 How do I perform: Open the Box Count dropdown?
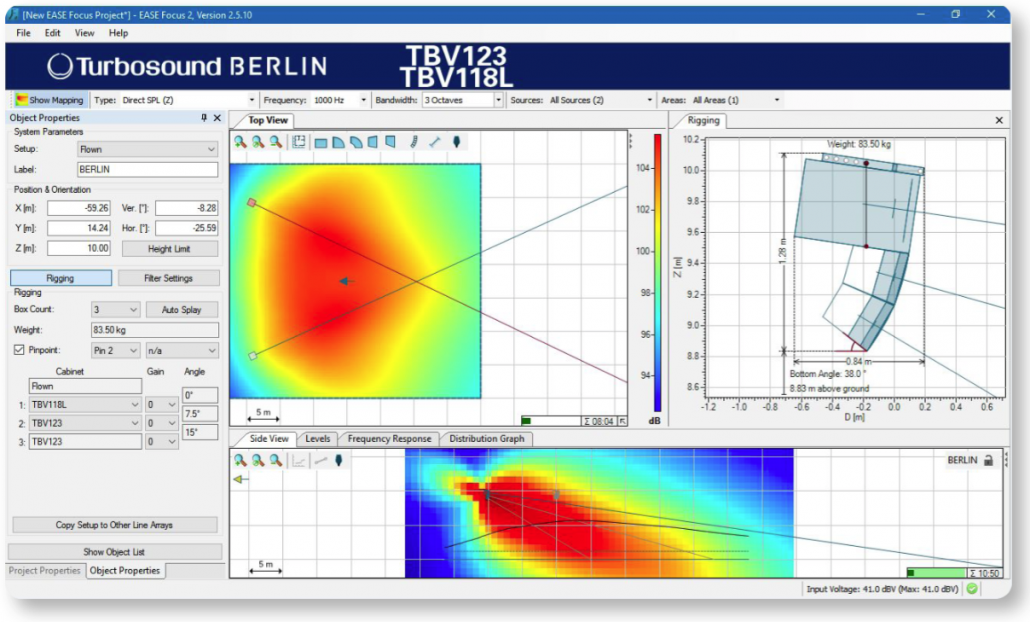click(116, 309)
